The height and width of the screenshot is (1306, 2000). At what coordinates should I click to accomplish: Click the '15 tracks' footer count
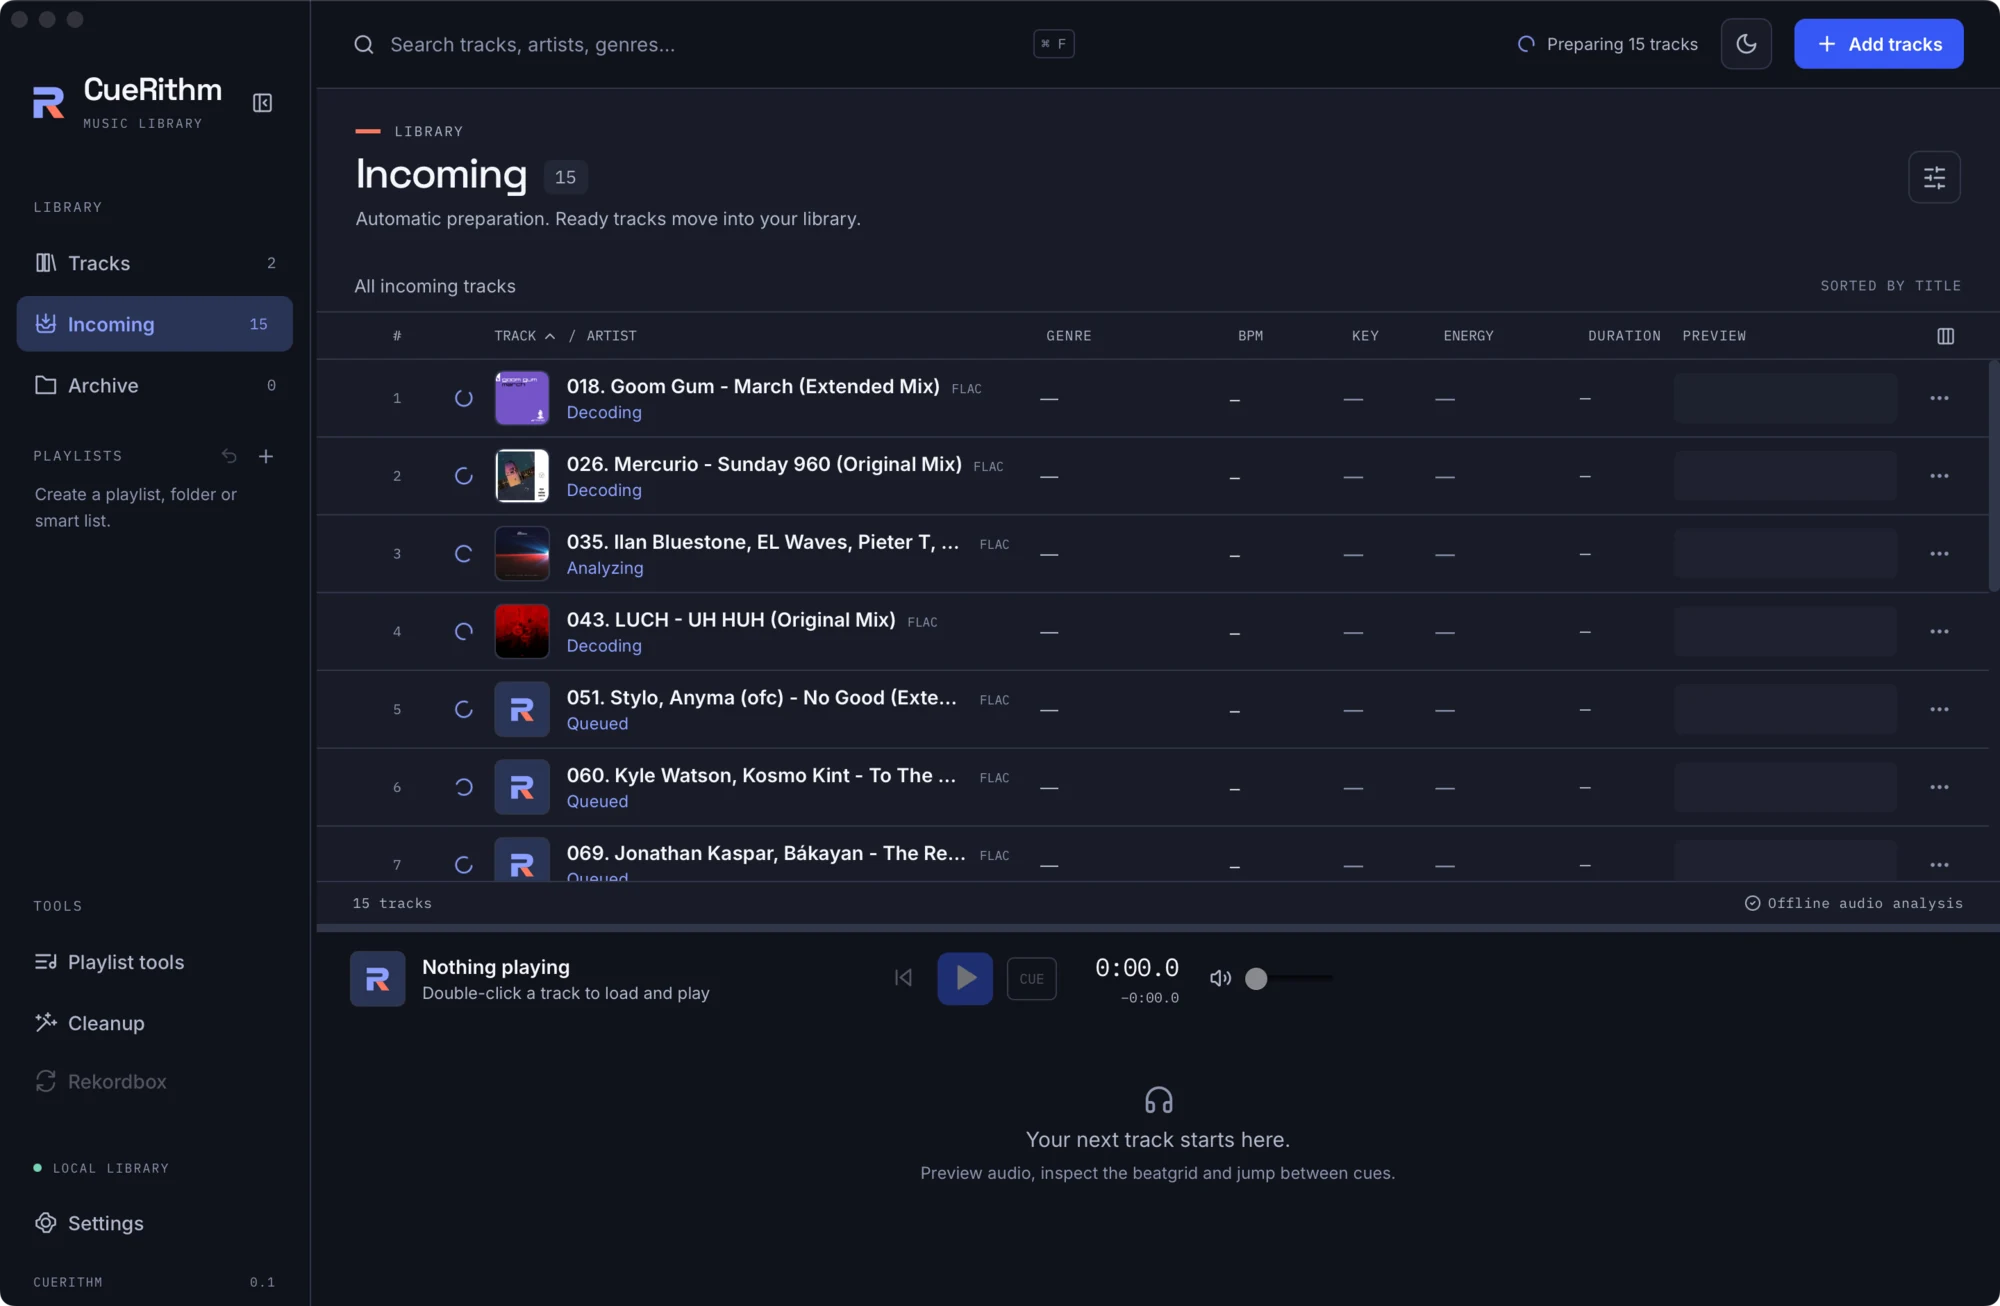[392, 903]
